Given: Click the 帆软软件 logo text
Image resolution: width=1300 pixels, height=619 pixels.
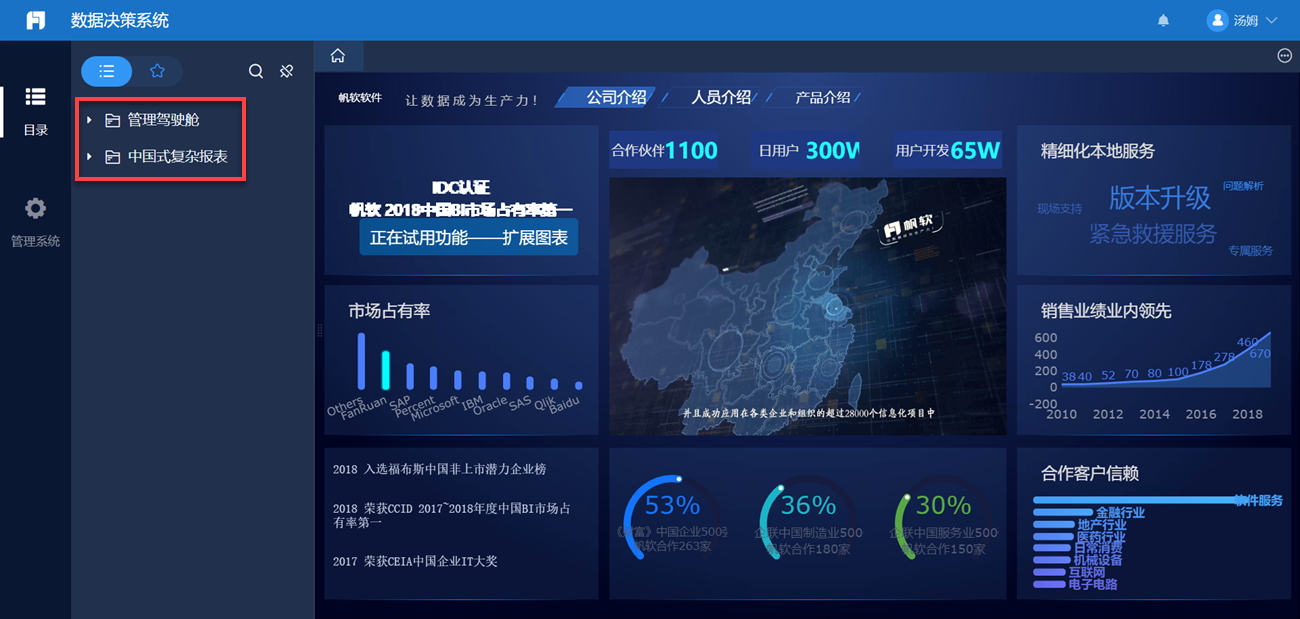Looking at the screenshot, I should [x=360, y=98].
